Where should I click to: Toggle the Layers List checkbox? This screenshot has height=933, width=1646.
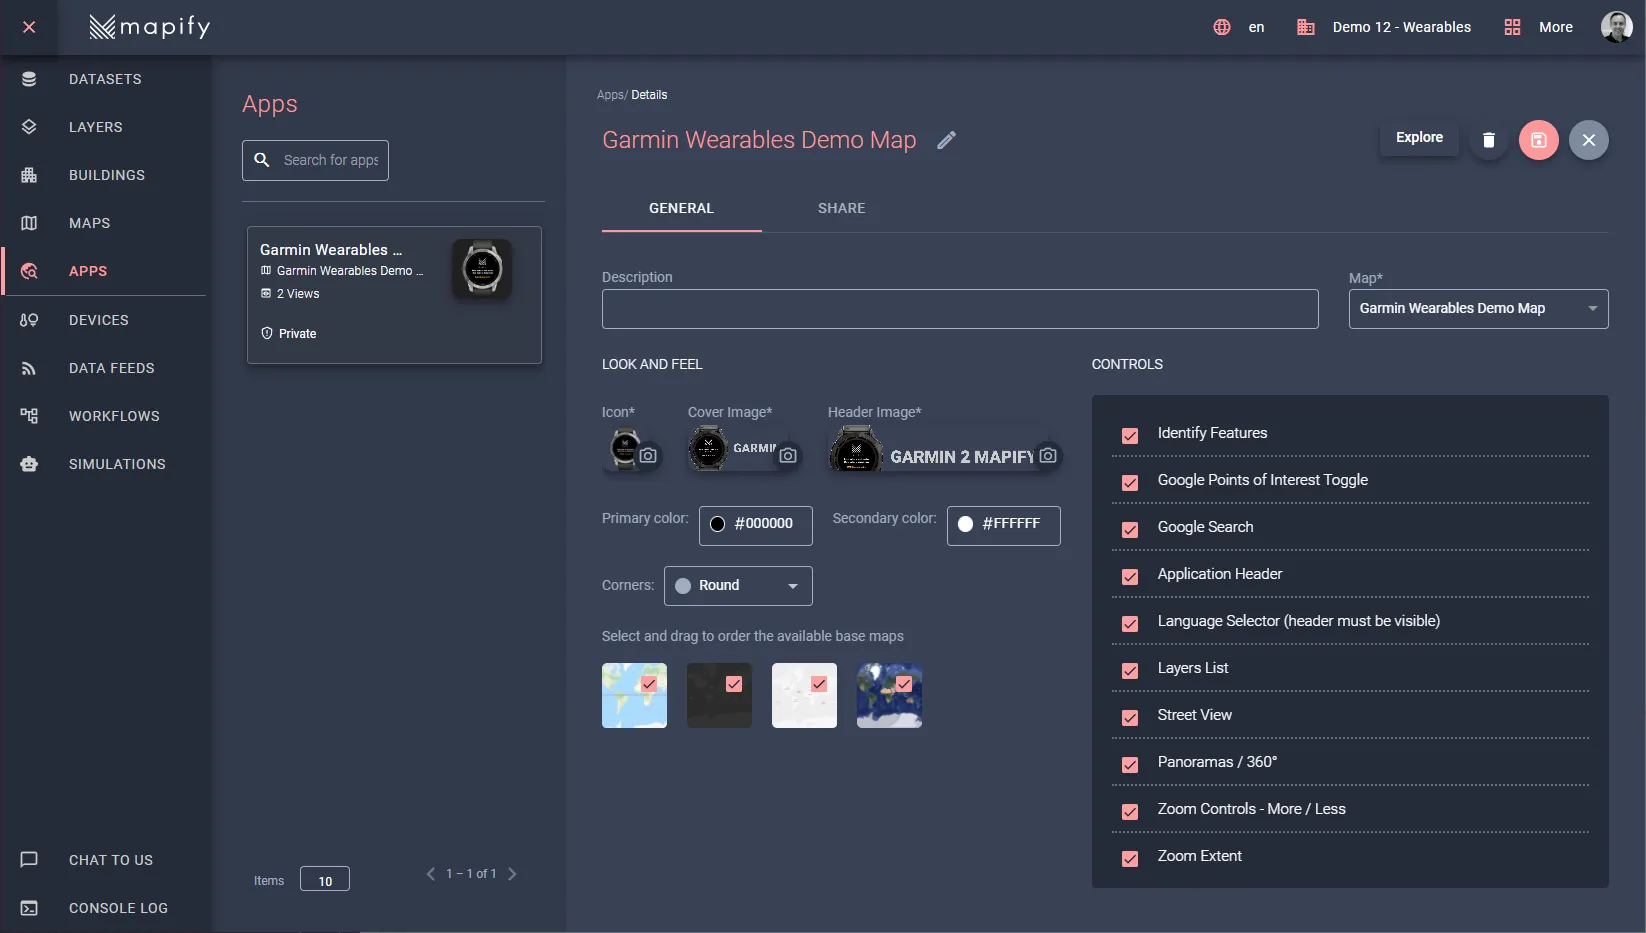point(1130,671)
